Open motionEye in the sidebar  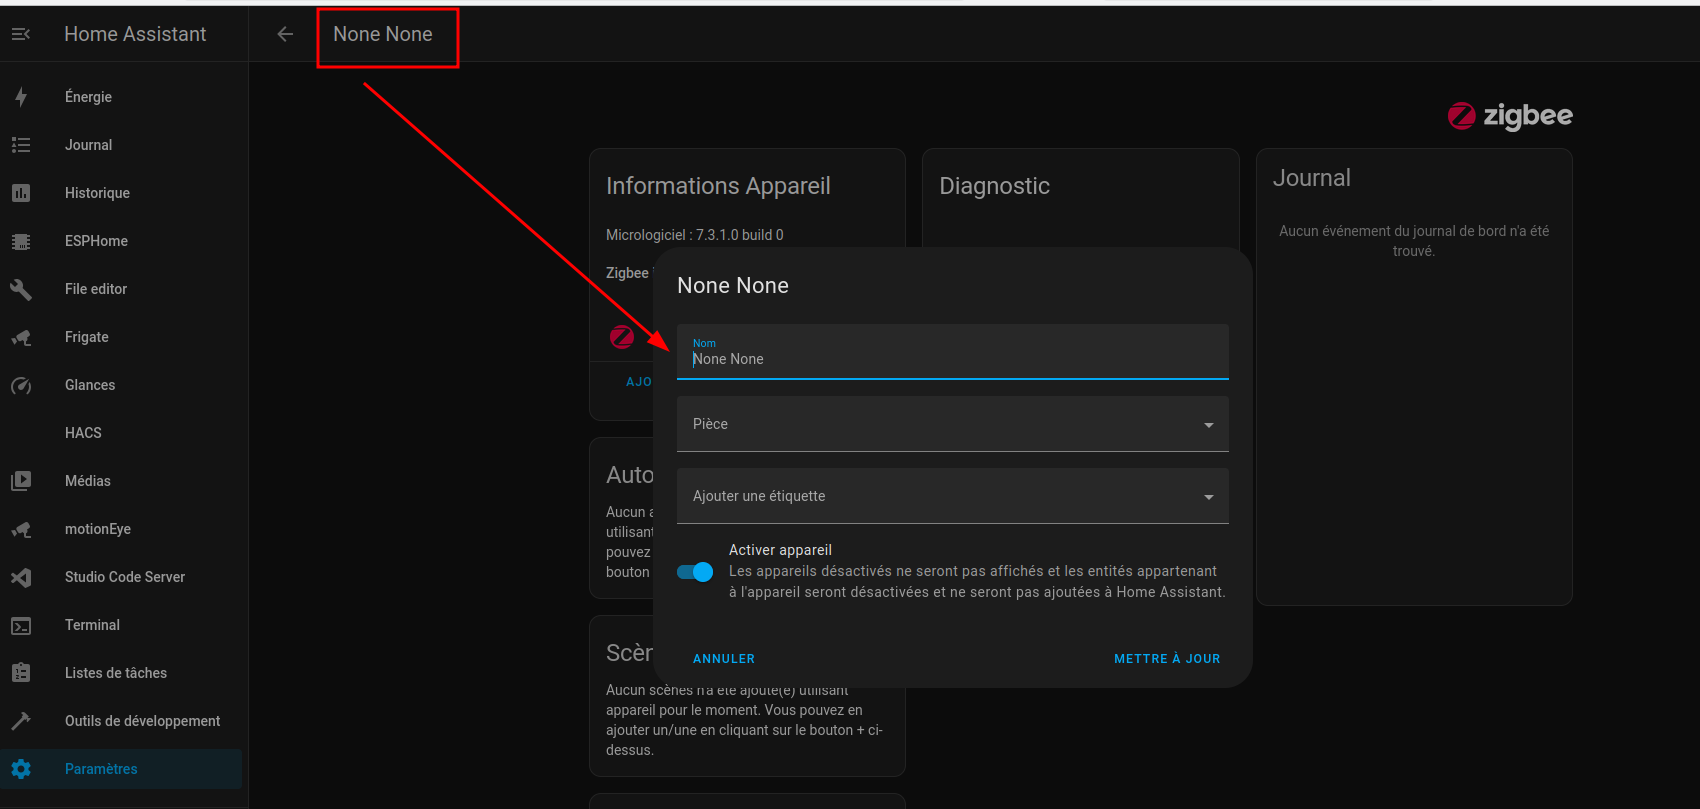(121, 529)
